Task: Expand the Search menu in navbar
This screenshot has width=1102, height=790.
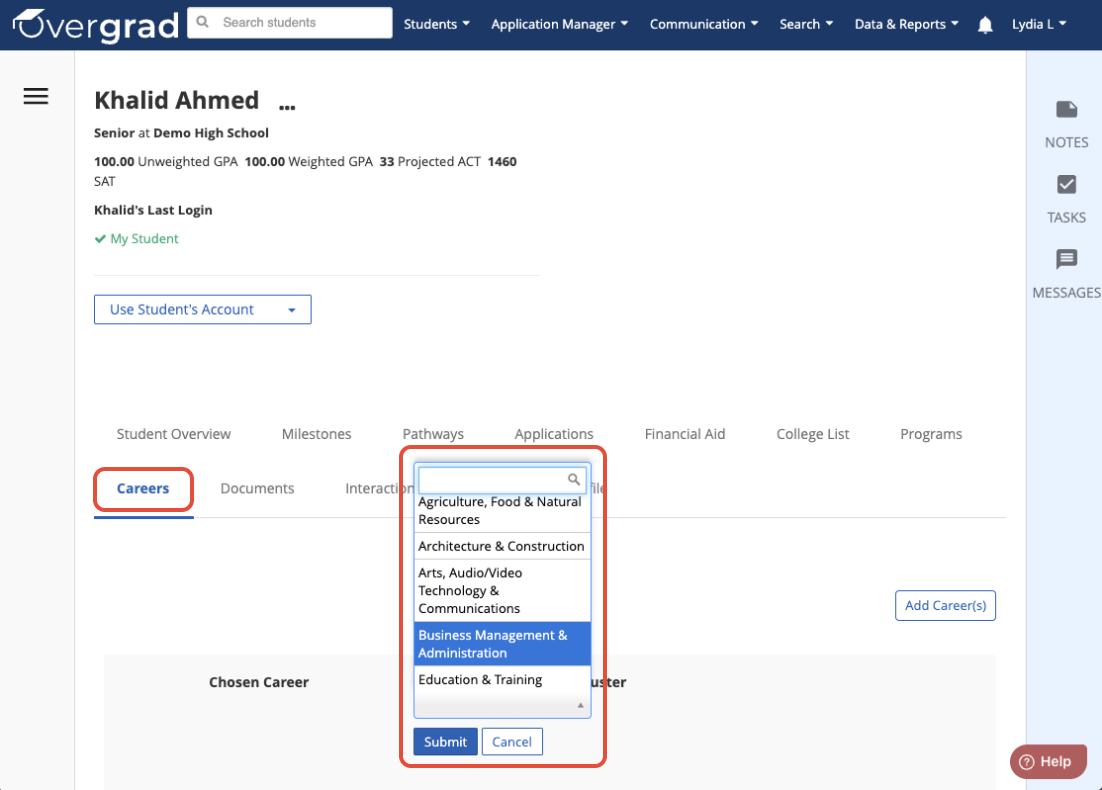Action: 806,24
